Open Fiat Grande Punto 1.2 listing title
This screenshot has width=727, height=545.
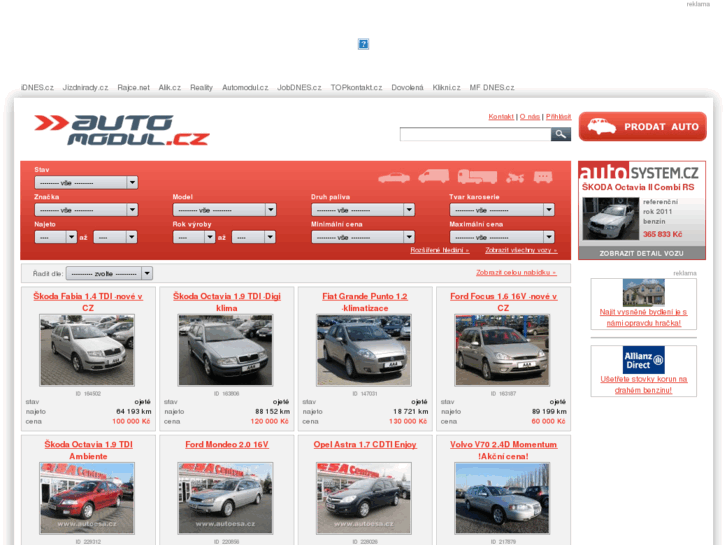tap(365, 302)
